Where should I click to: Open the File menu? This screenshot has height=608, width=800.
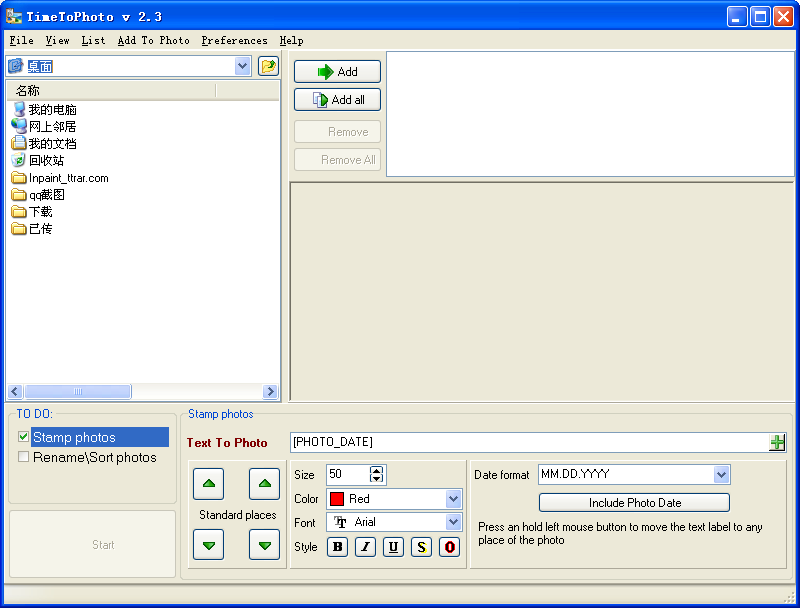point(21,40)
